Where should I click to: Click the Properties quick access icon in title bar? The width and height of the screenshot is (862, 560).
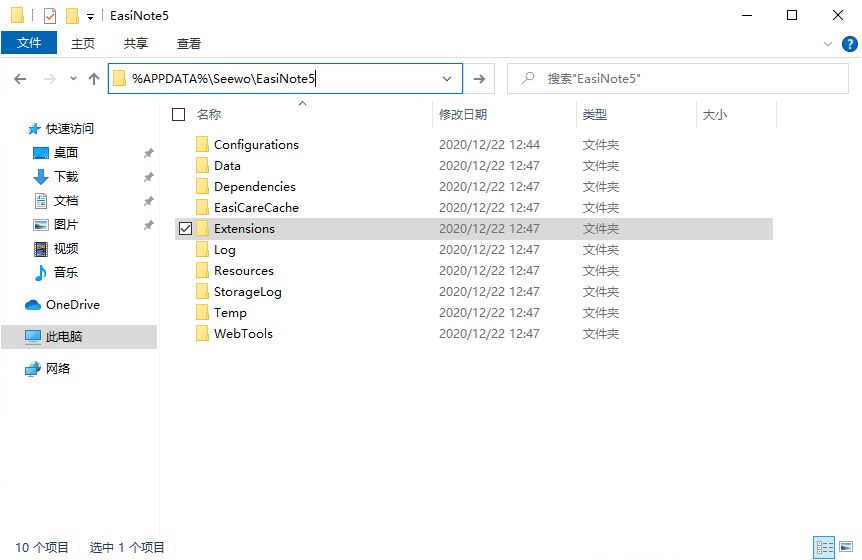tap(49, 15)
